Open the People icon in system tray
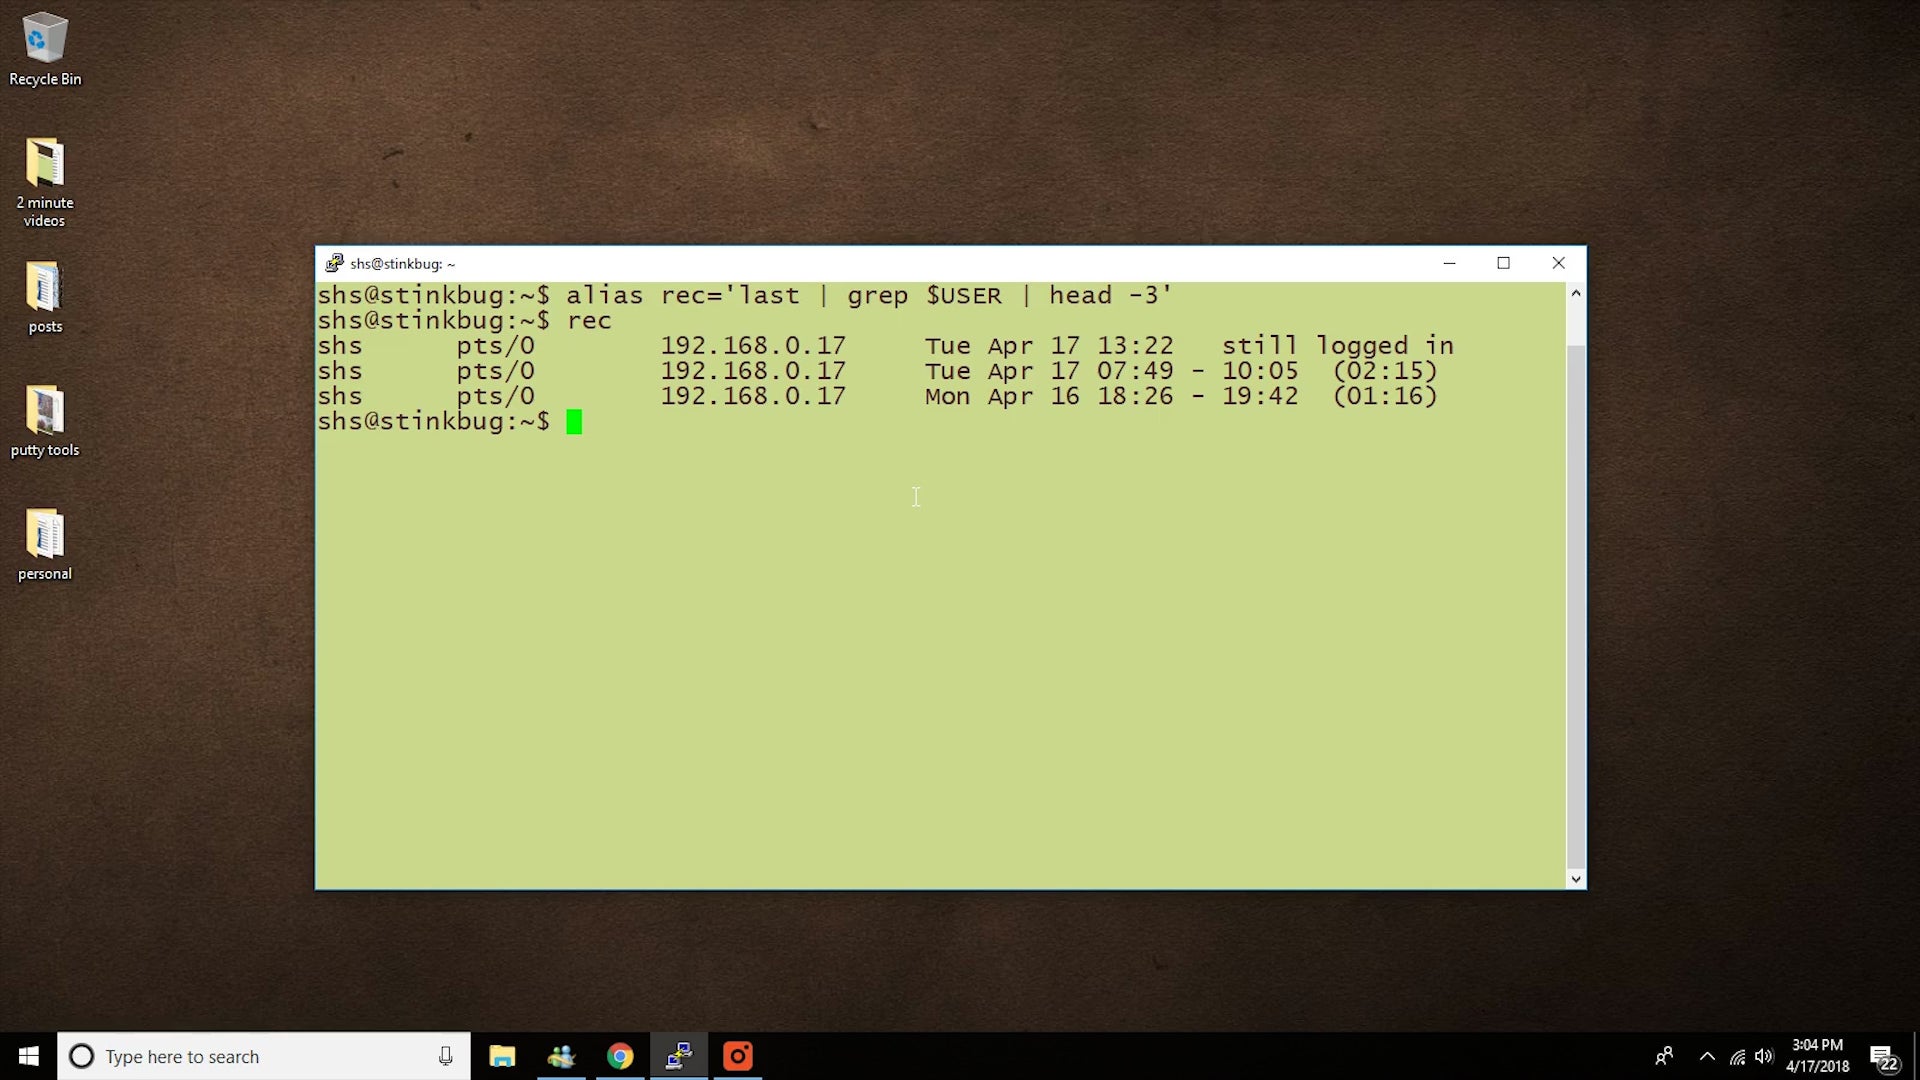The height and width of the screenshot is (1080, 1920). 1664,1056
